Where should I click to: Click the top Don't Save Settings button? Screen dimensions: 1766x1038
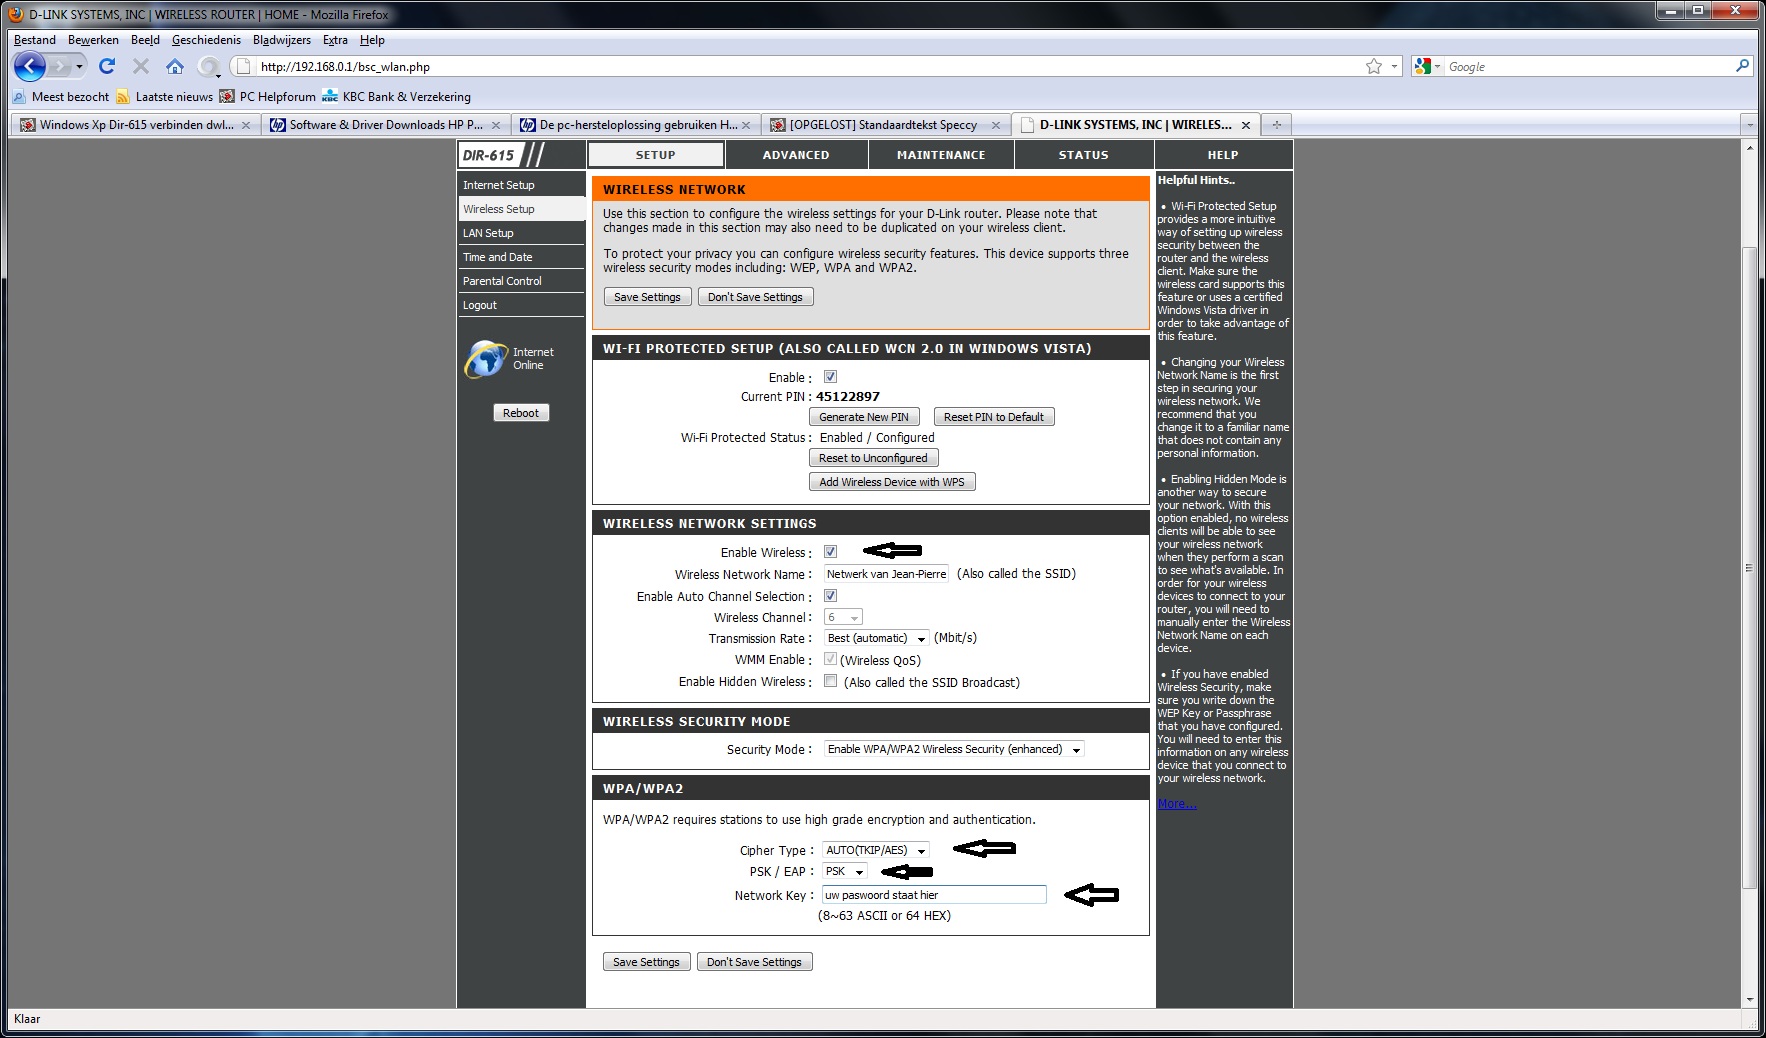coord(756,297)
